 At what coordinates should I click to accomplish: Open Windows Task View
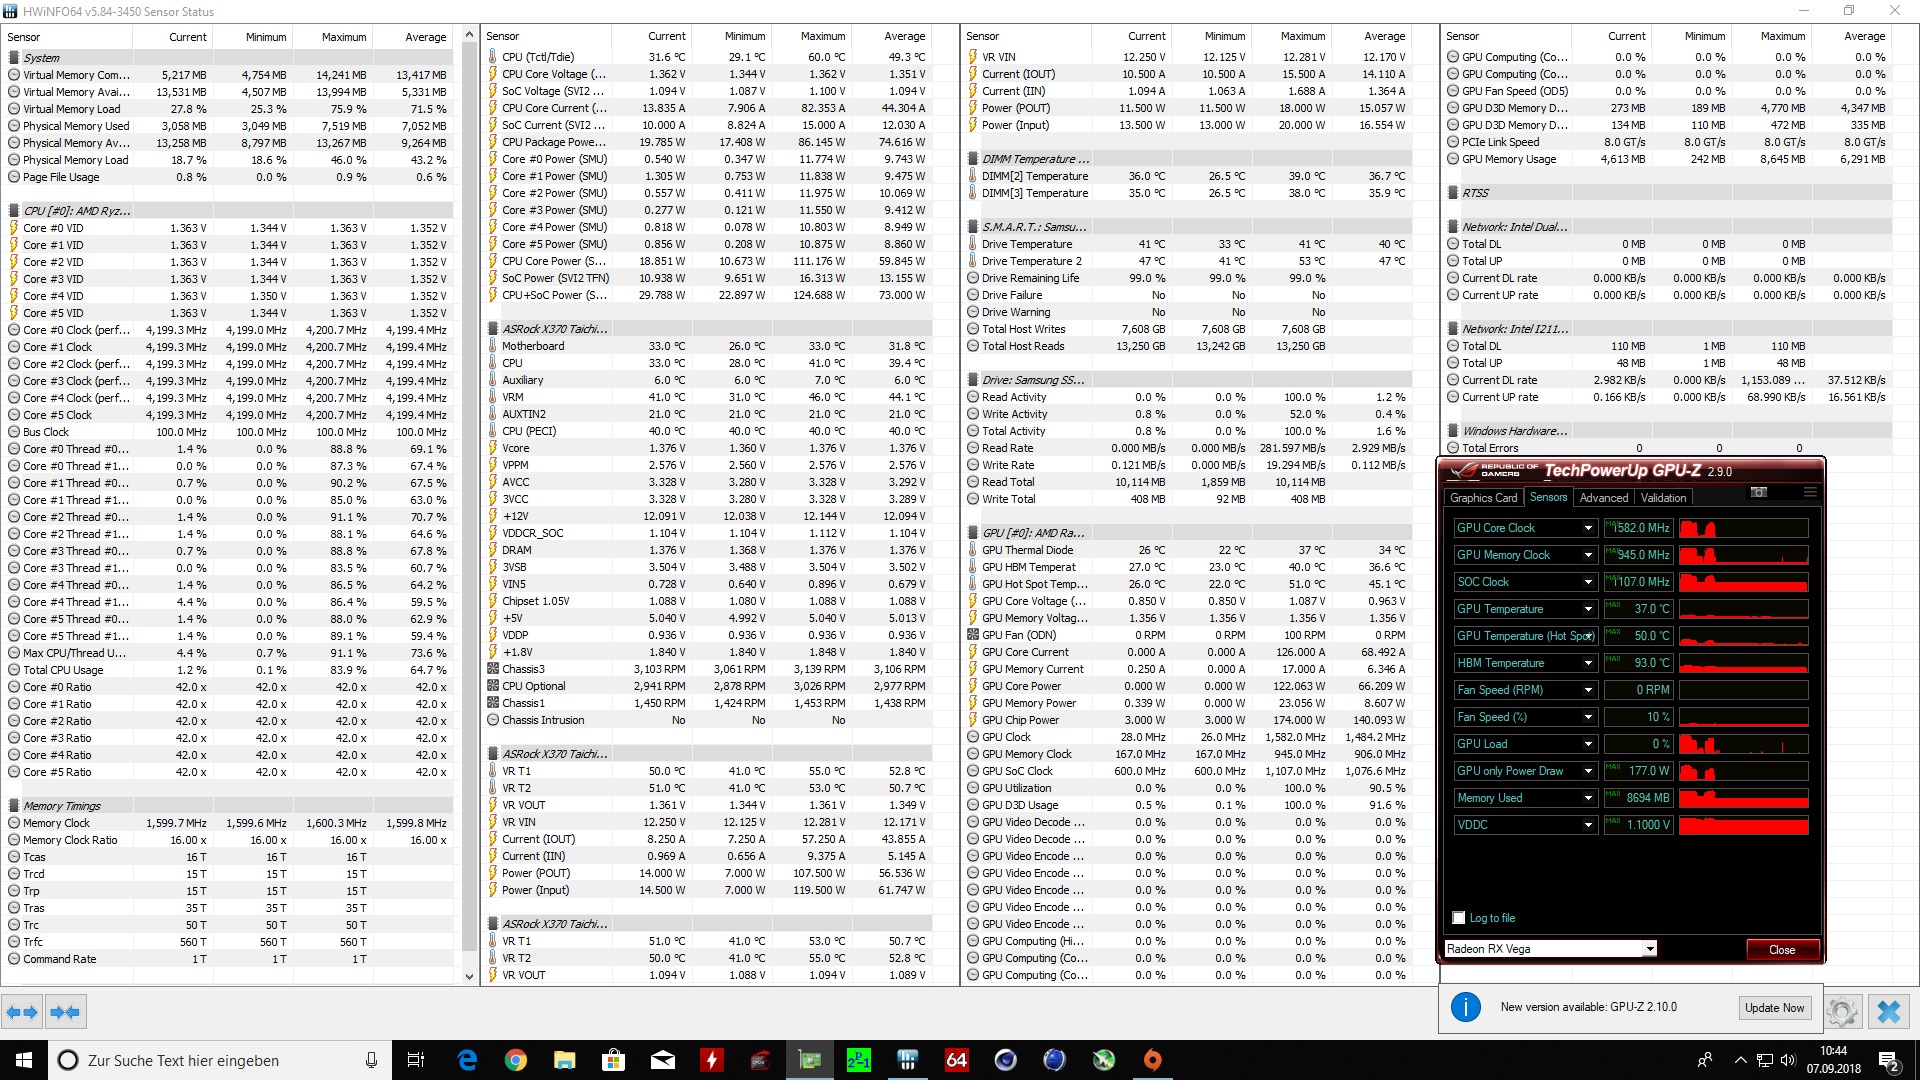pos(416,1060)
